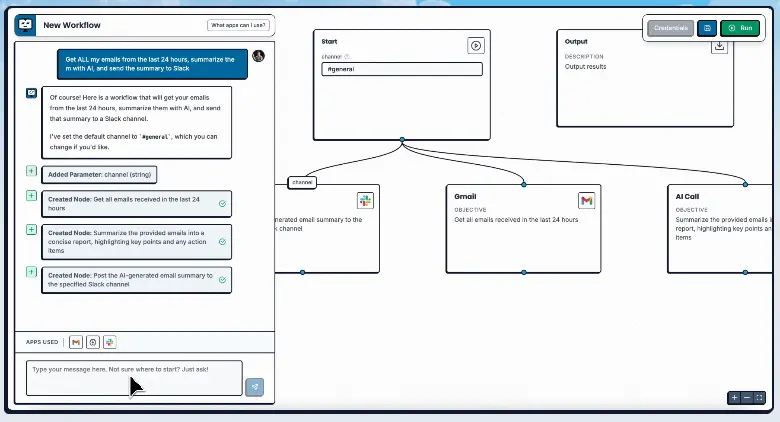Select the AI Call node title
The width and height of the screenshot is (780, 422).
coord(687,197)
